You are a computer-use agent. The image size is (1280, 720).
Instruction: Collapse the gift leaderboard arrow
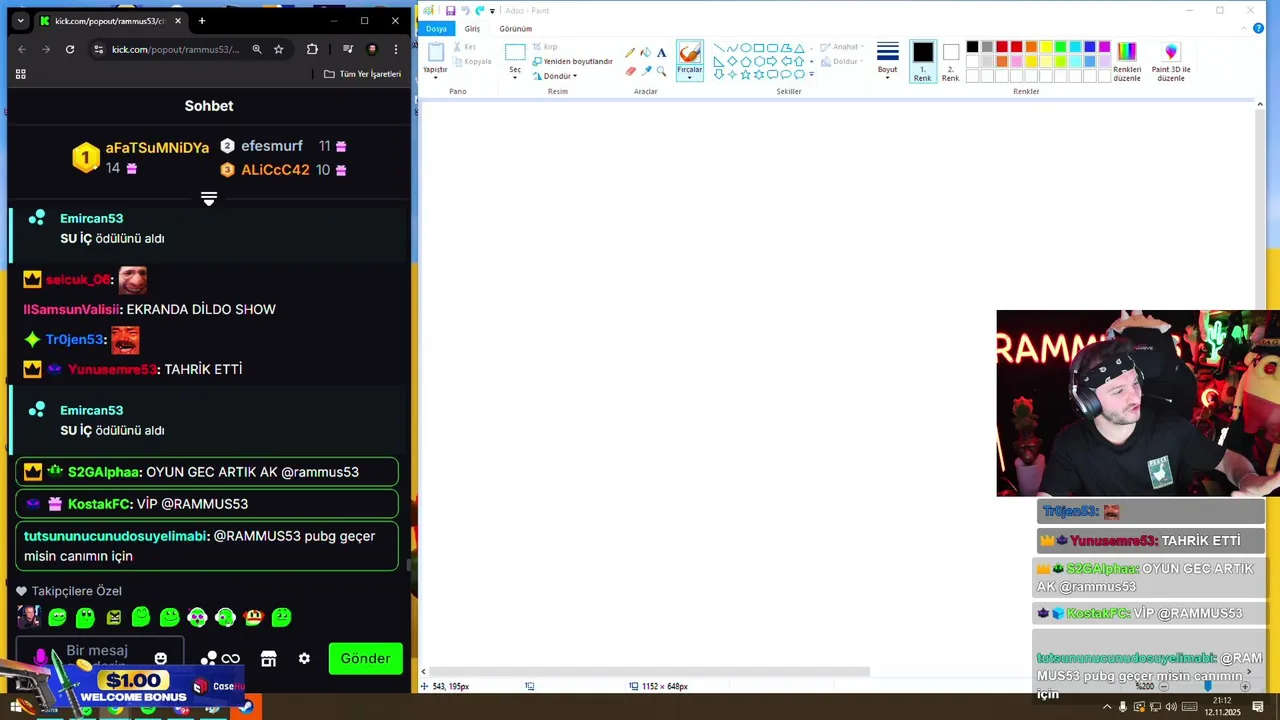(x=209, y=199)
